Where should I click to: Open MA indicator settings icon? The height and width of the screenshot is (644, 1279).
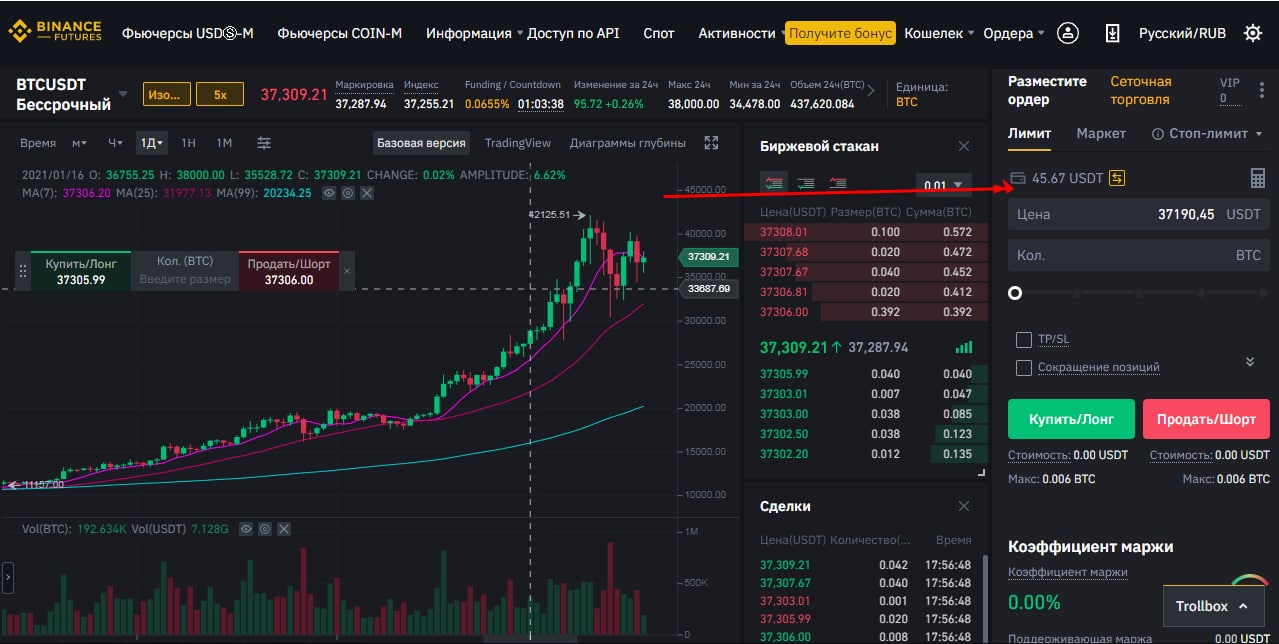347,192
